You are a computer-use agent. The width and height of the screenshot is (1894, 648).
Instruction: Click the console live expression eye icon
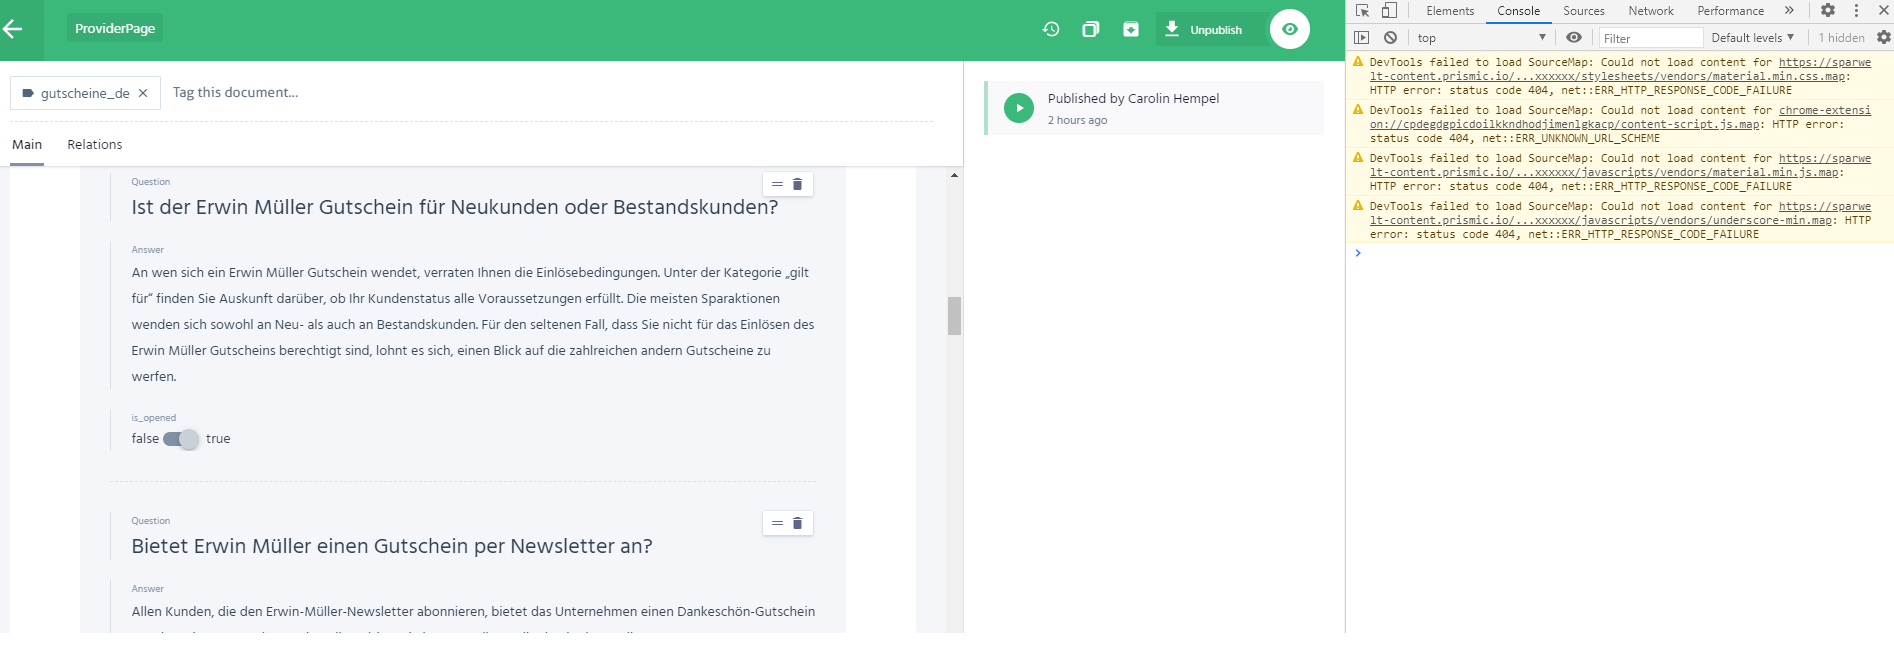click(x=1574, y=37)
